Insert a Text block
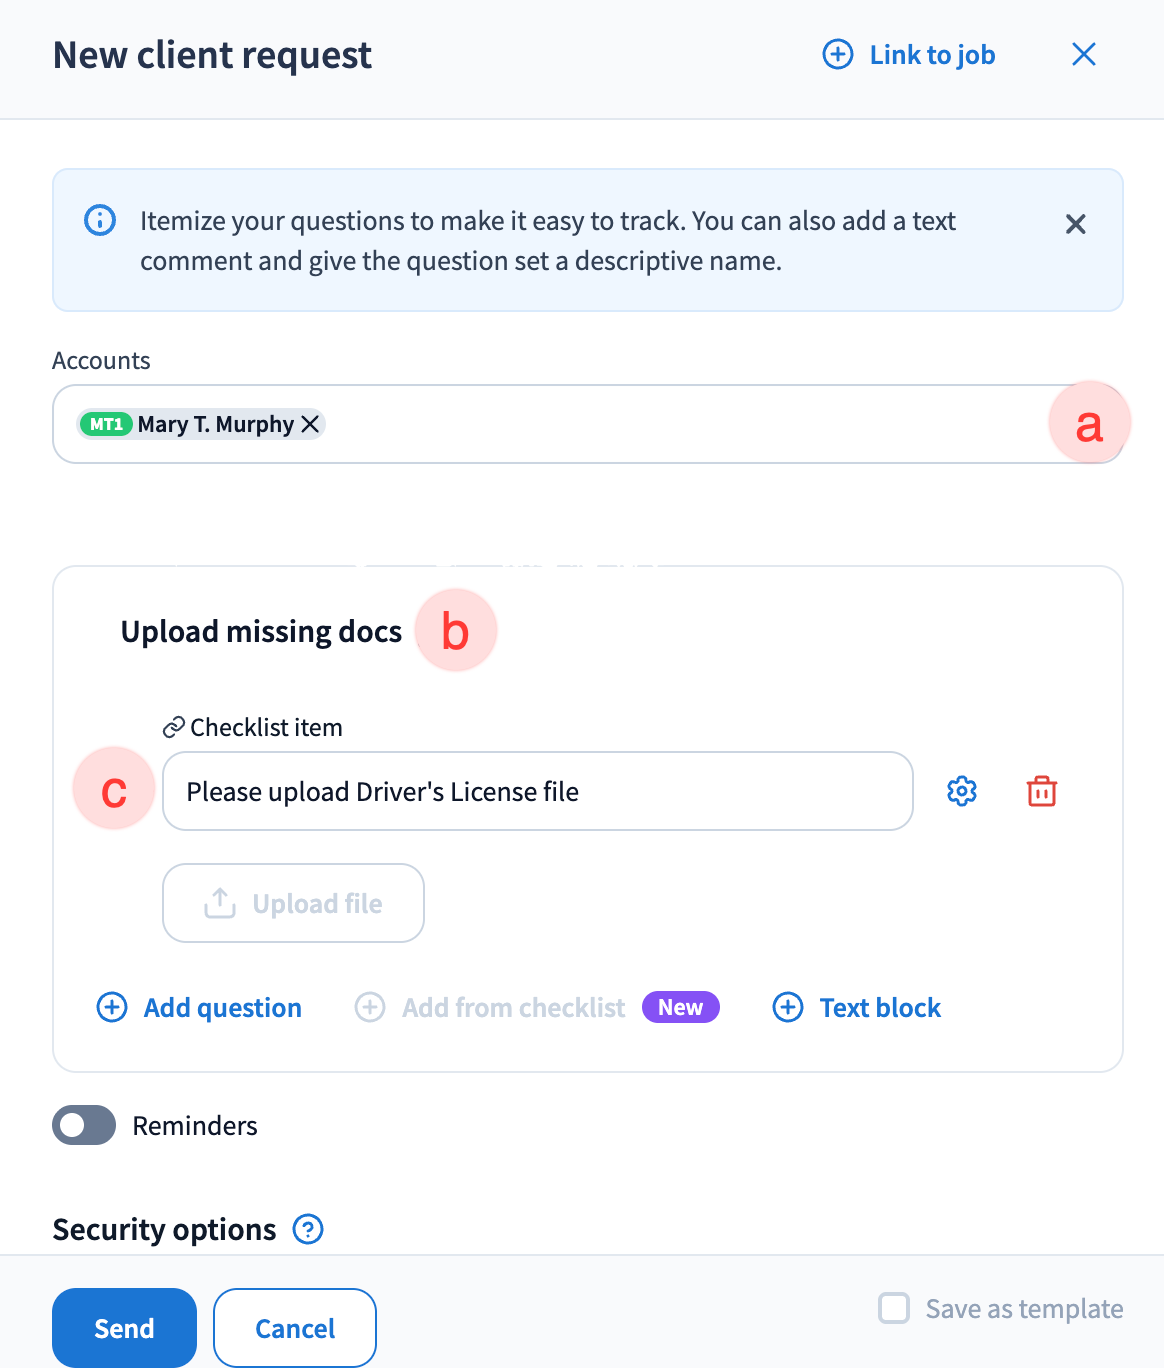 [x=880, y=1008]
